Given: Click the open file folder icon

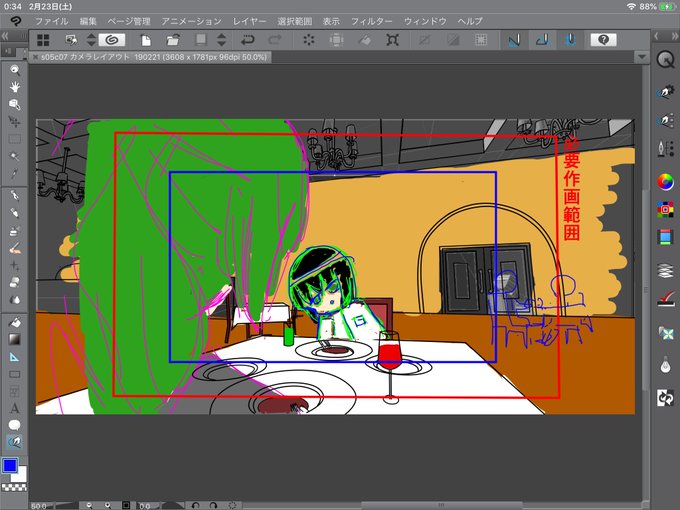Looking at the screenshot, I should pos(173,40).
